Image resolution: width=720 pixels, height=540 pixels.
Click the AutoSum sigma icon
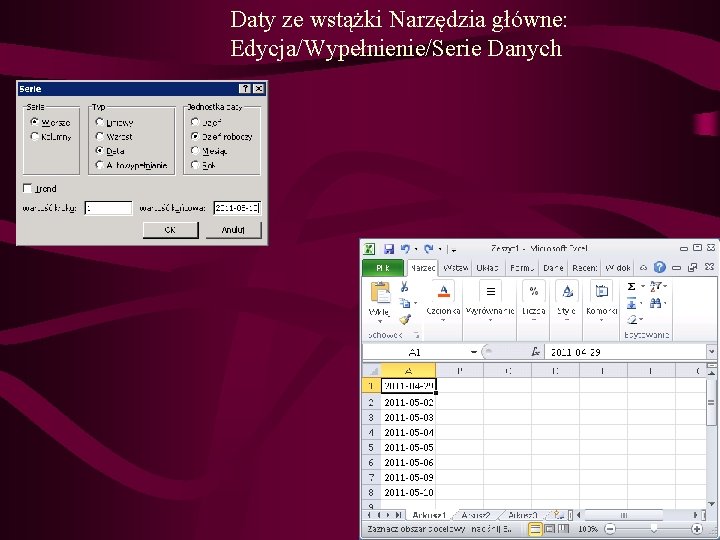tap(631, 287)
